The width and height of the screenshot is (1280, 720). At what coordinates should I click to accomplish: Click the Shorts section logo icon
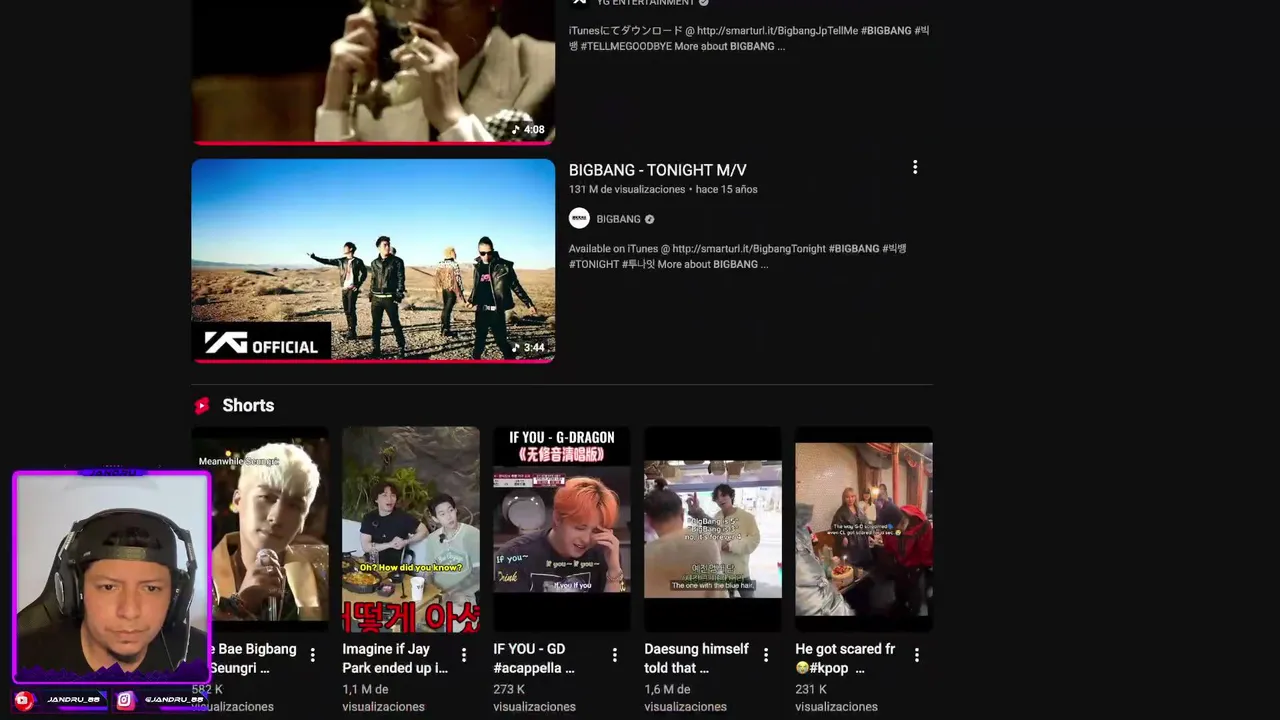point(202,405)
